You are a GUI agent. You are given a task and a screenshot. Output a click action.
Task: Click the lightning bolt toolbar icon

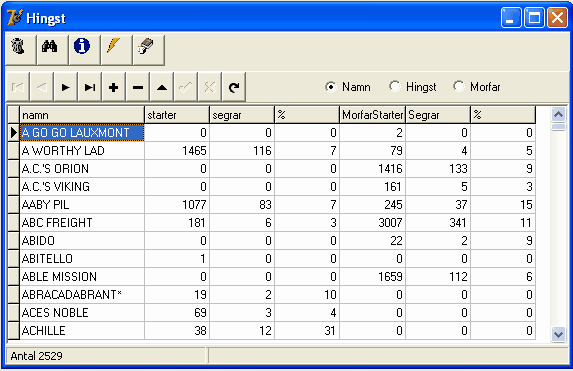117,50
